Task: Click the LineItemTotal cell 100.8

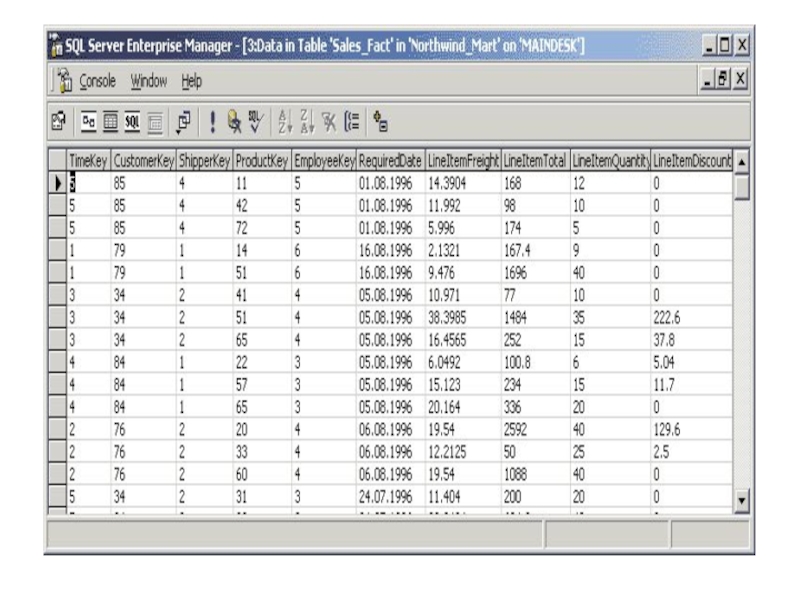Action: pyautogui.click(x=535, y=362)
